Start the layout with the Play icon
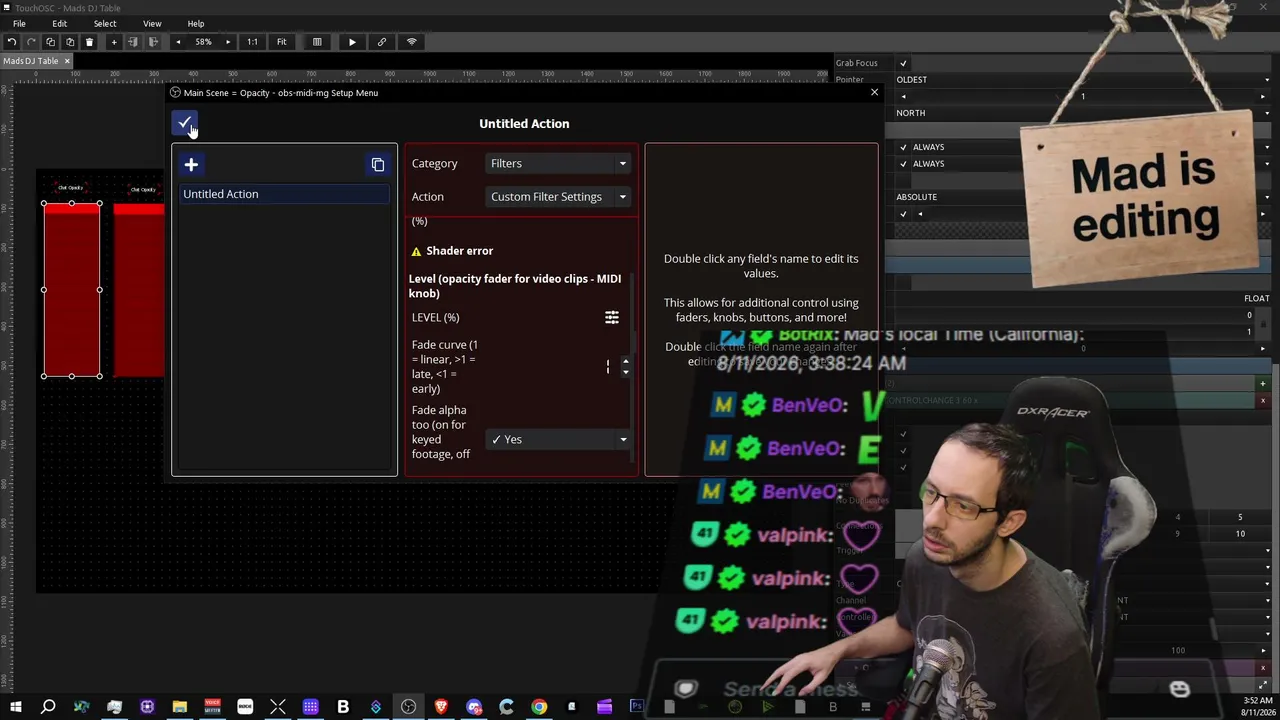 pos(352,42)
